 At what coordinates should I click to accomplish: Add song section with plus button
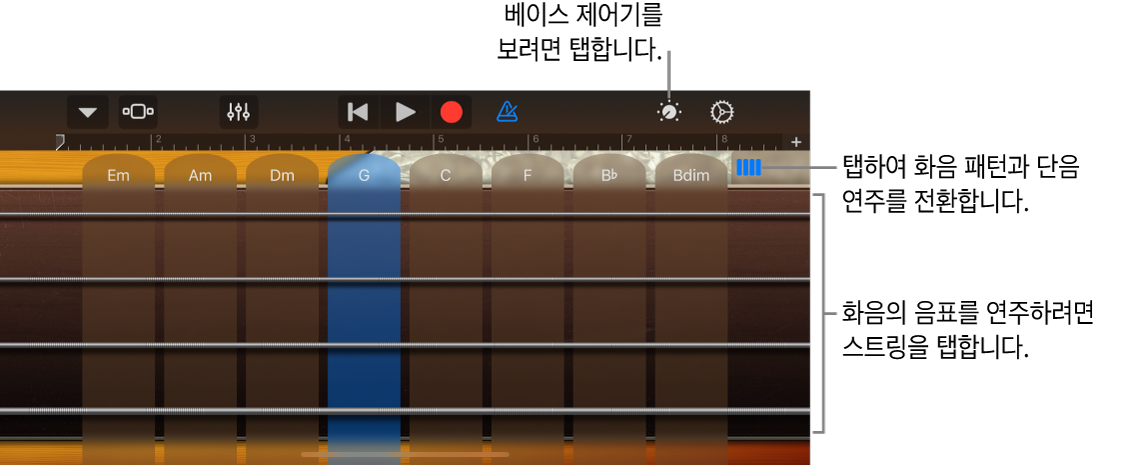click(796, 141)
